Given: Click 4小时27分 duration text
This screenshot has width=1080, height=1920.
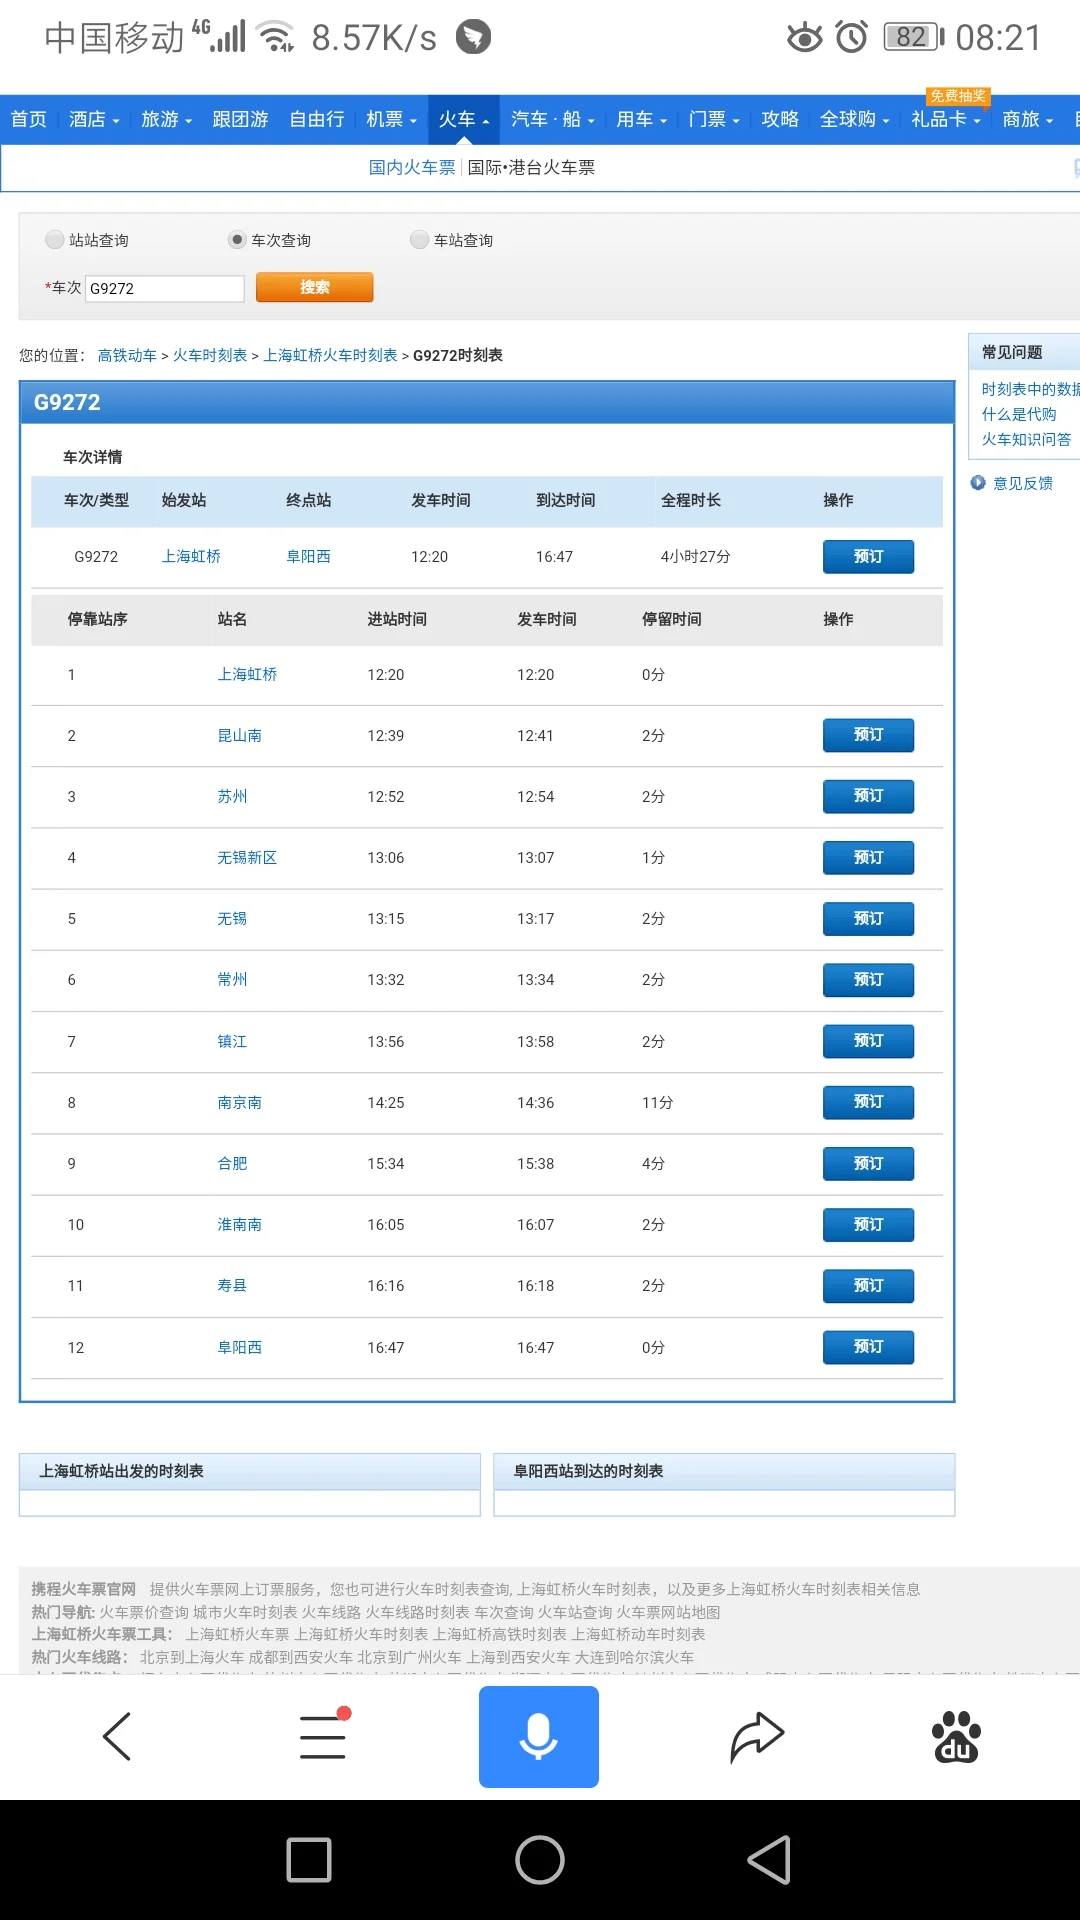Looking at the screenshot, I should [695, 556].
